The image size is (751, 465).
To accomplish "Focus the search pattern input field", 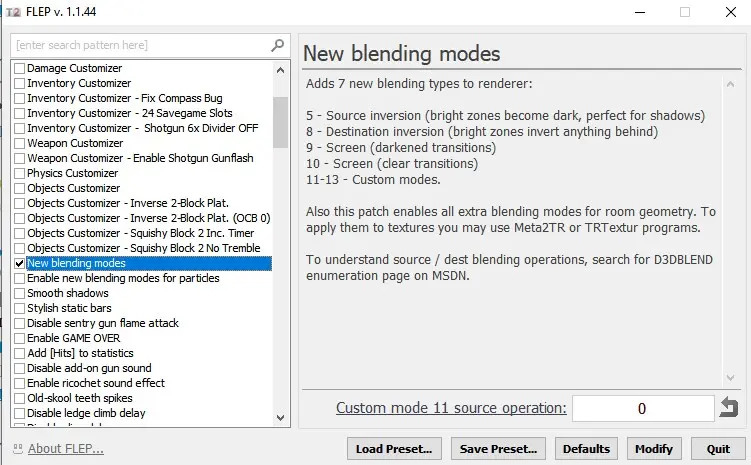I will tap(140, 46).
